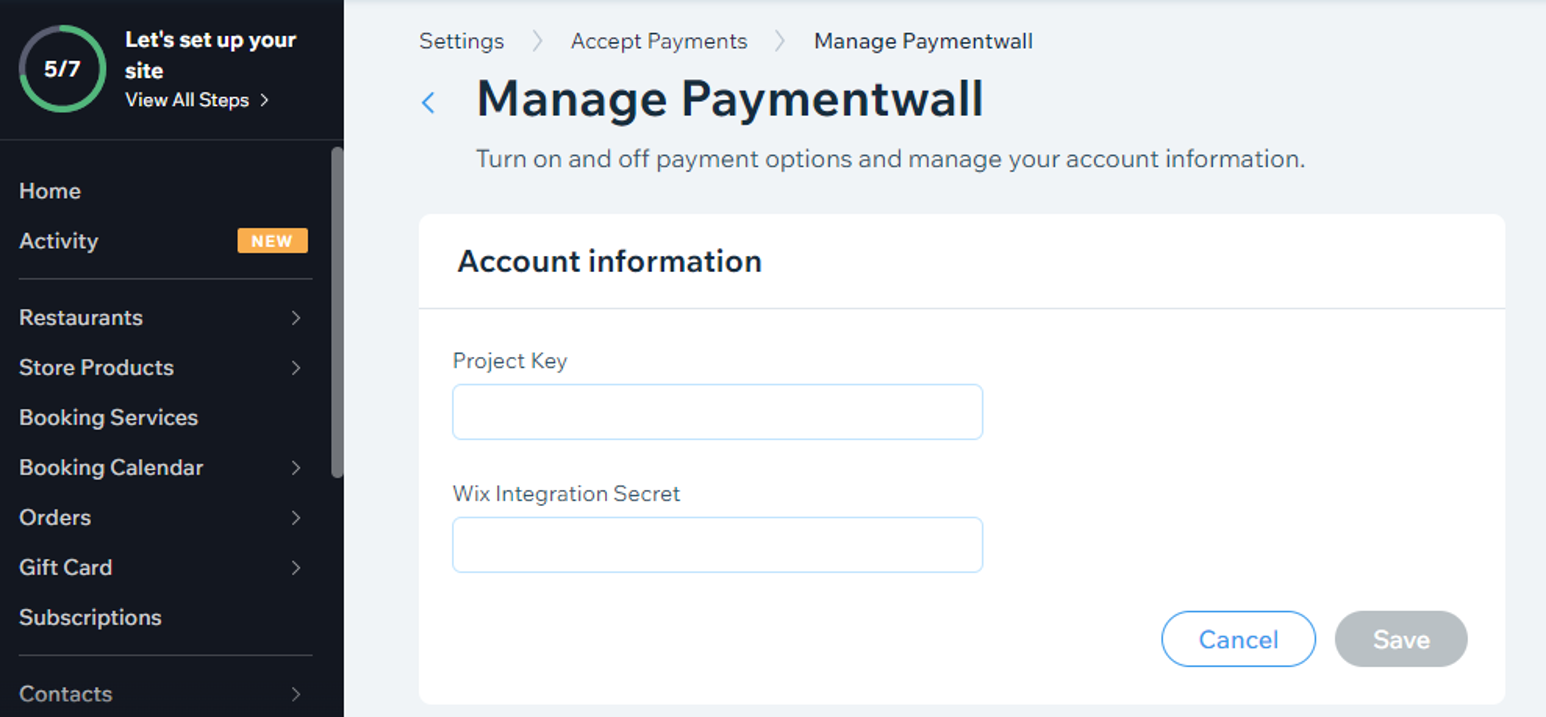Go to Settings breadcrumb
Viewport: 1546px width, 717px height.
[461, 41]
